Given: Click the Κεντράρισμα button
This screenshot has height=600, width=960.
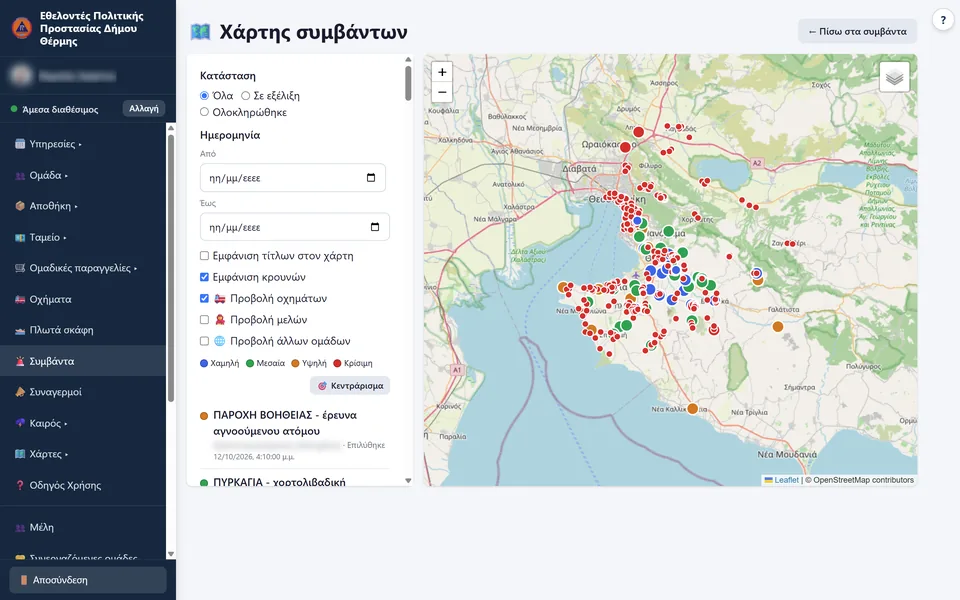Looking at the screenshot, I should (x=350, y=386).
